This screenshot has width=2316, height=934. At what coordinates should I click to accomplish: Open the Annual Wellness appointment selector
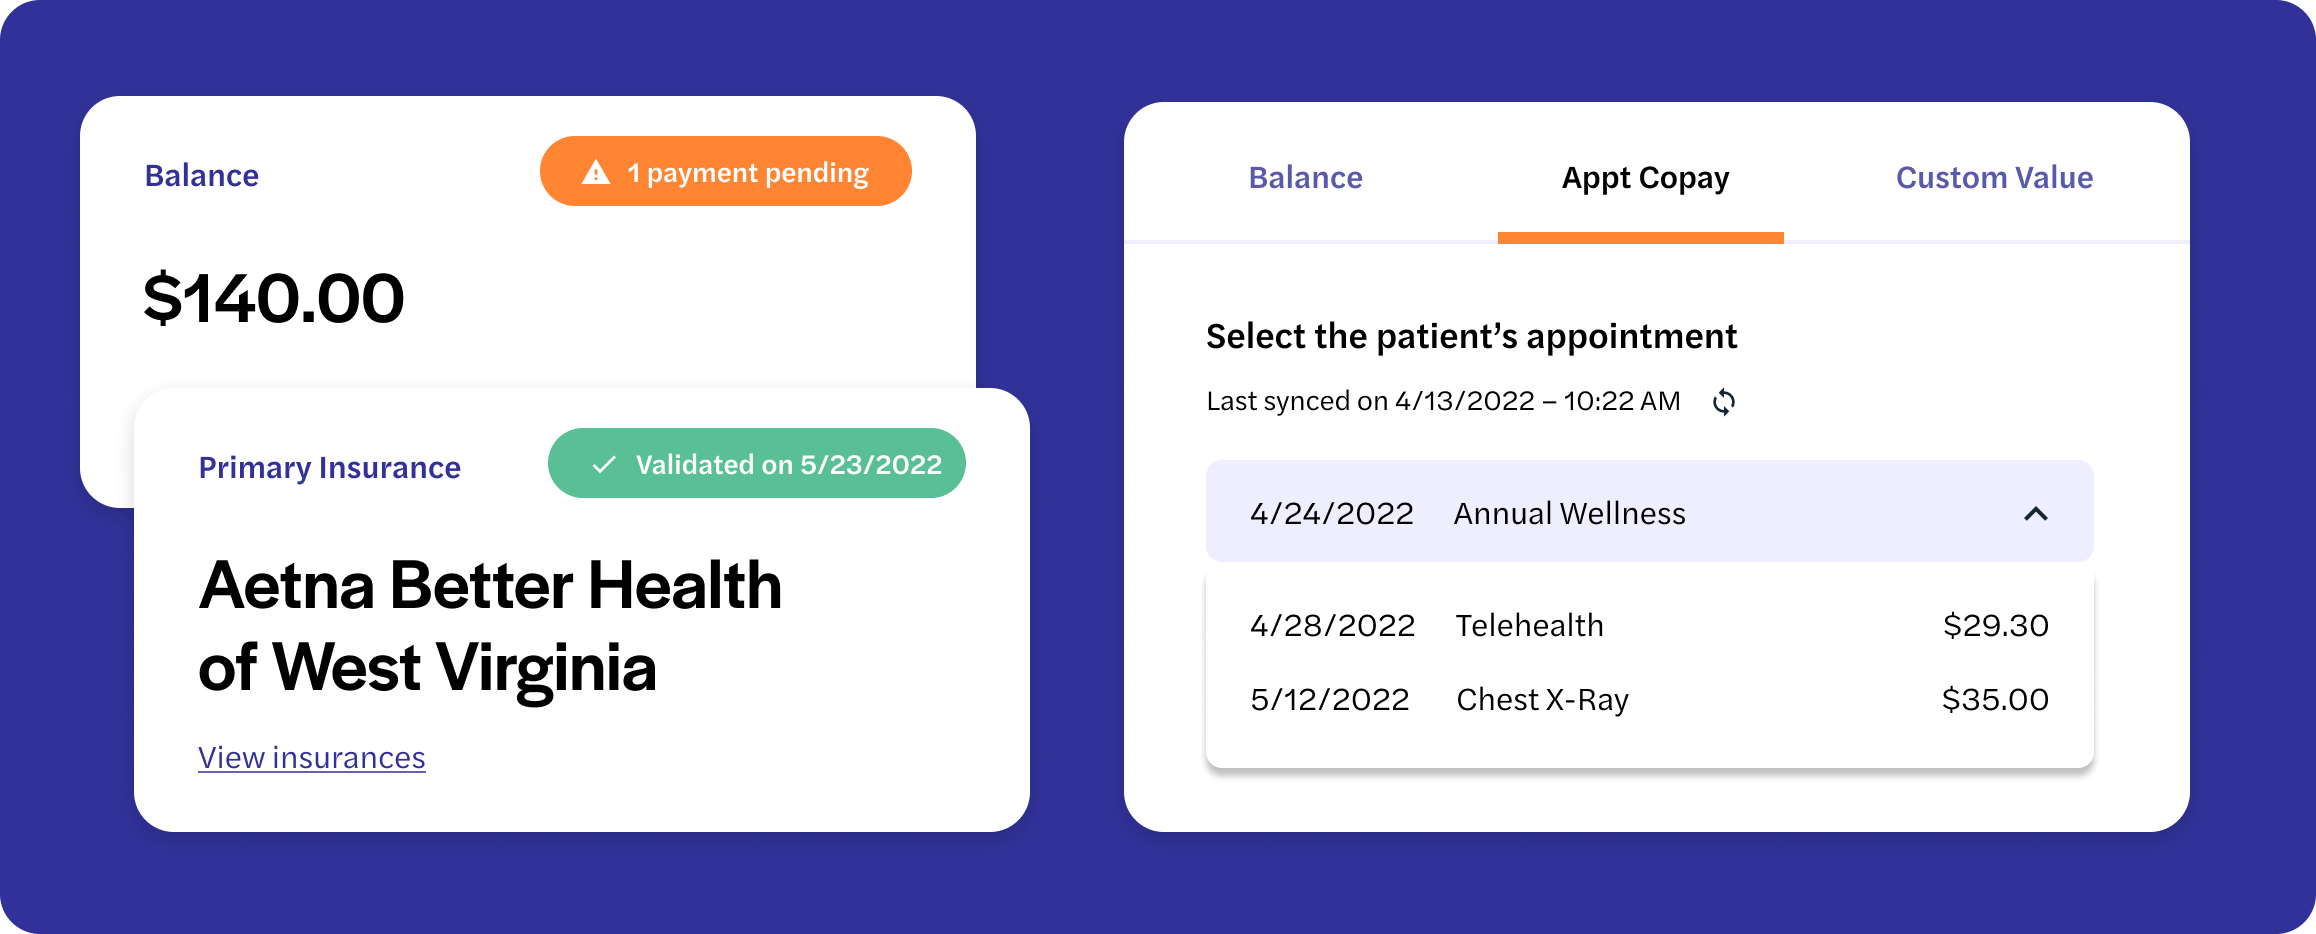[1650, 511]
